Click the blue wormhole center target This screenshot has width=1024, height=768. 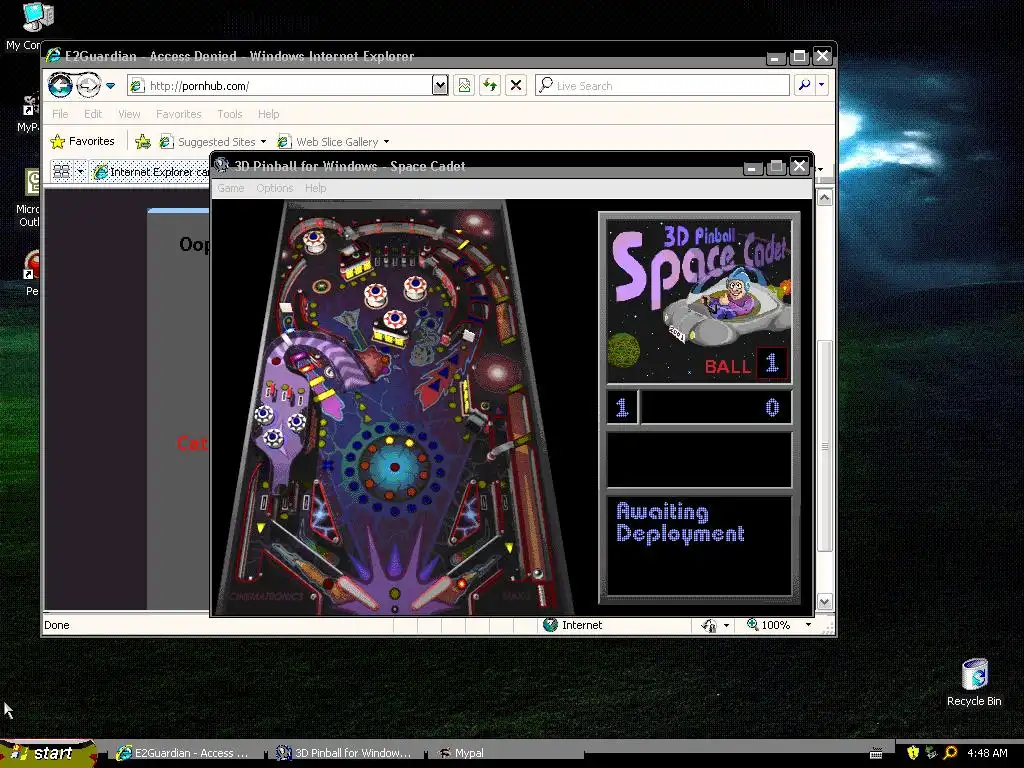(394, 468)
